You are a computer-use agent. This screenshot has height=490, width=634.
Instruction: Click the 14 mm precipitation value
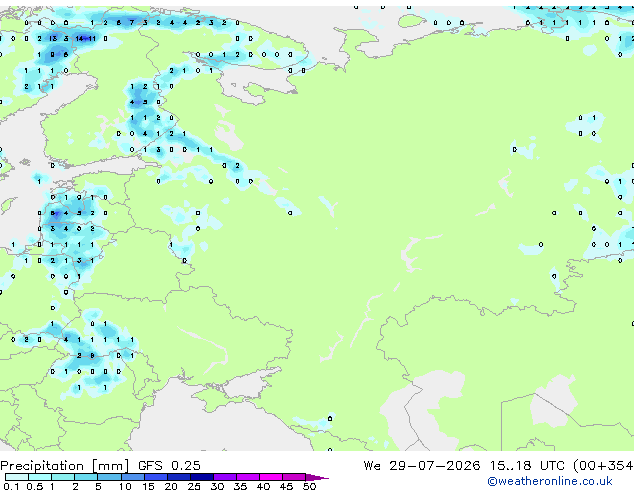coord(79,38)
